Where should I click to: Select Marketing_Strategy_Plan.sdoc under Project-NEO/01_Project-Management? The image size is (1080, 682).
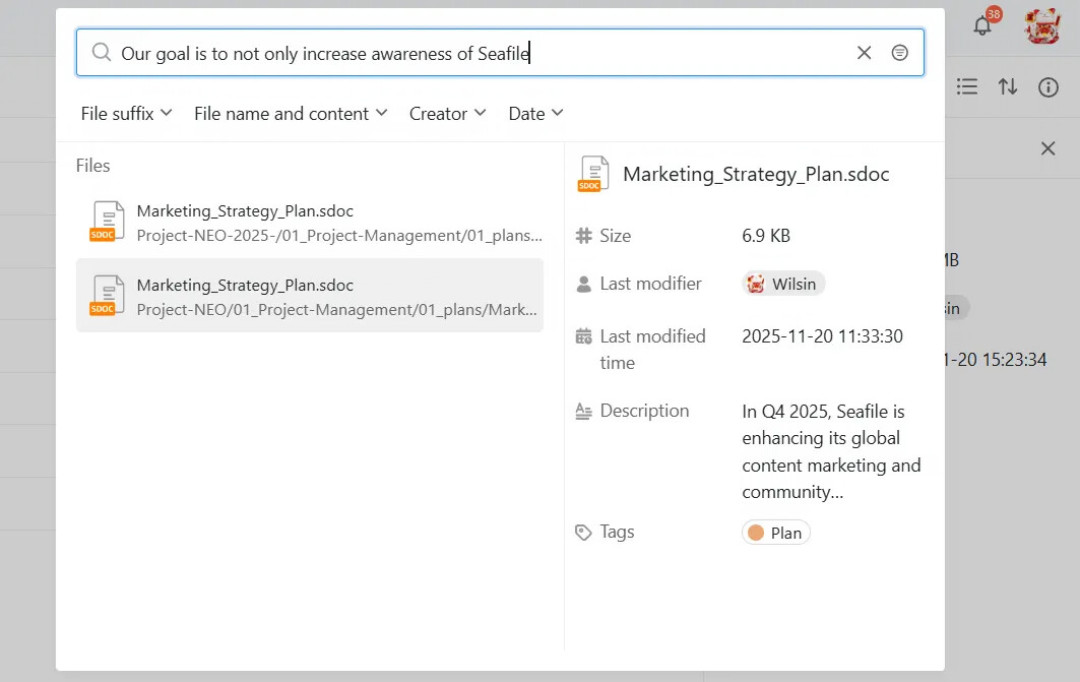(310, 296)
